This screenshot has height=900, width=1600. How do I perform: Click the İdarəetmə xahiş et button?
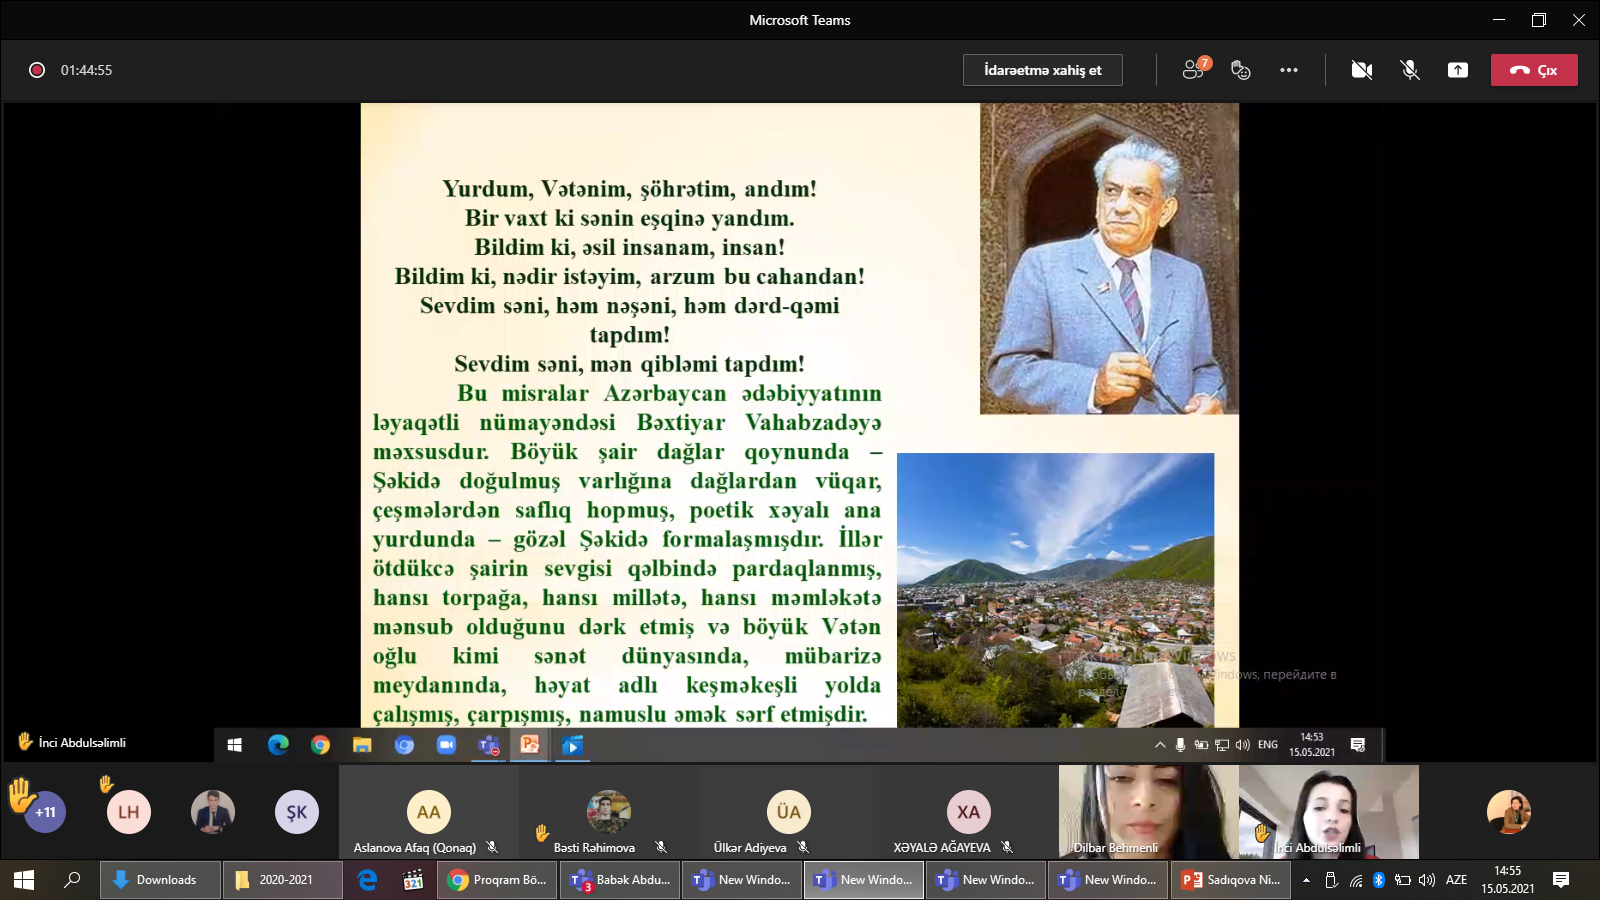(x=1042, y=70)
